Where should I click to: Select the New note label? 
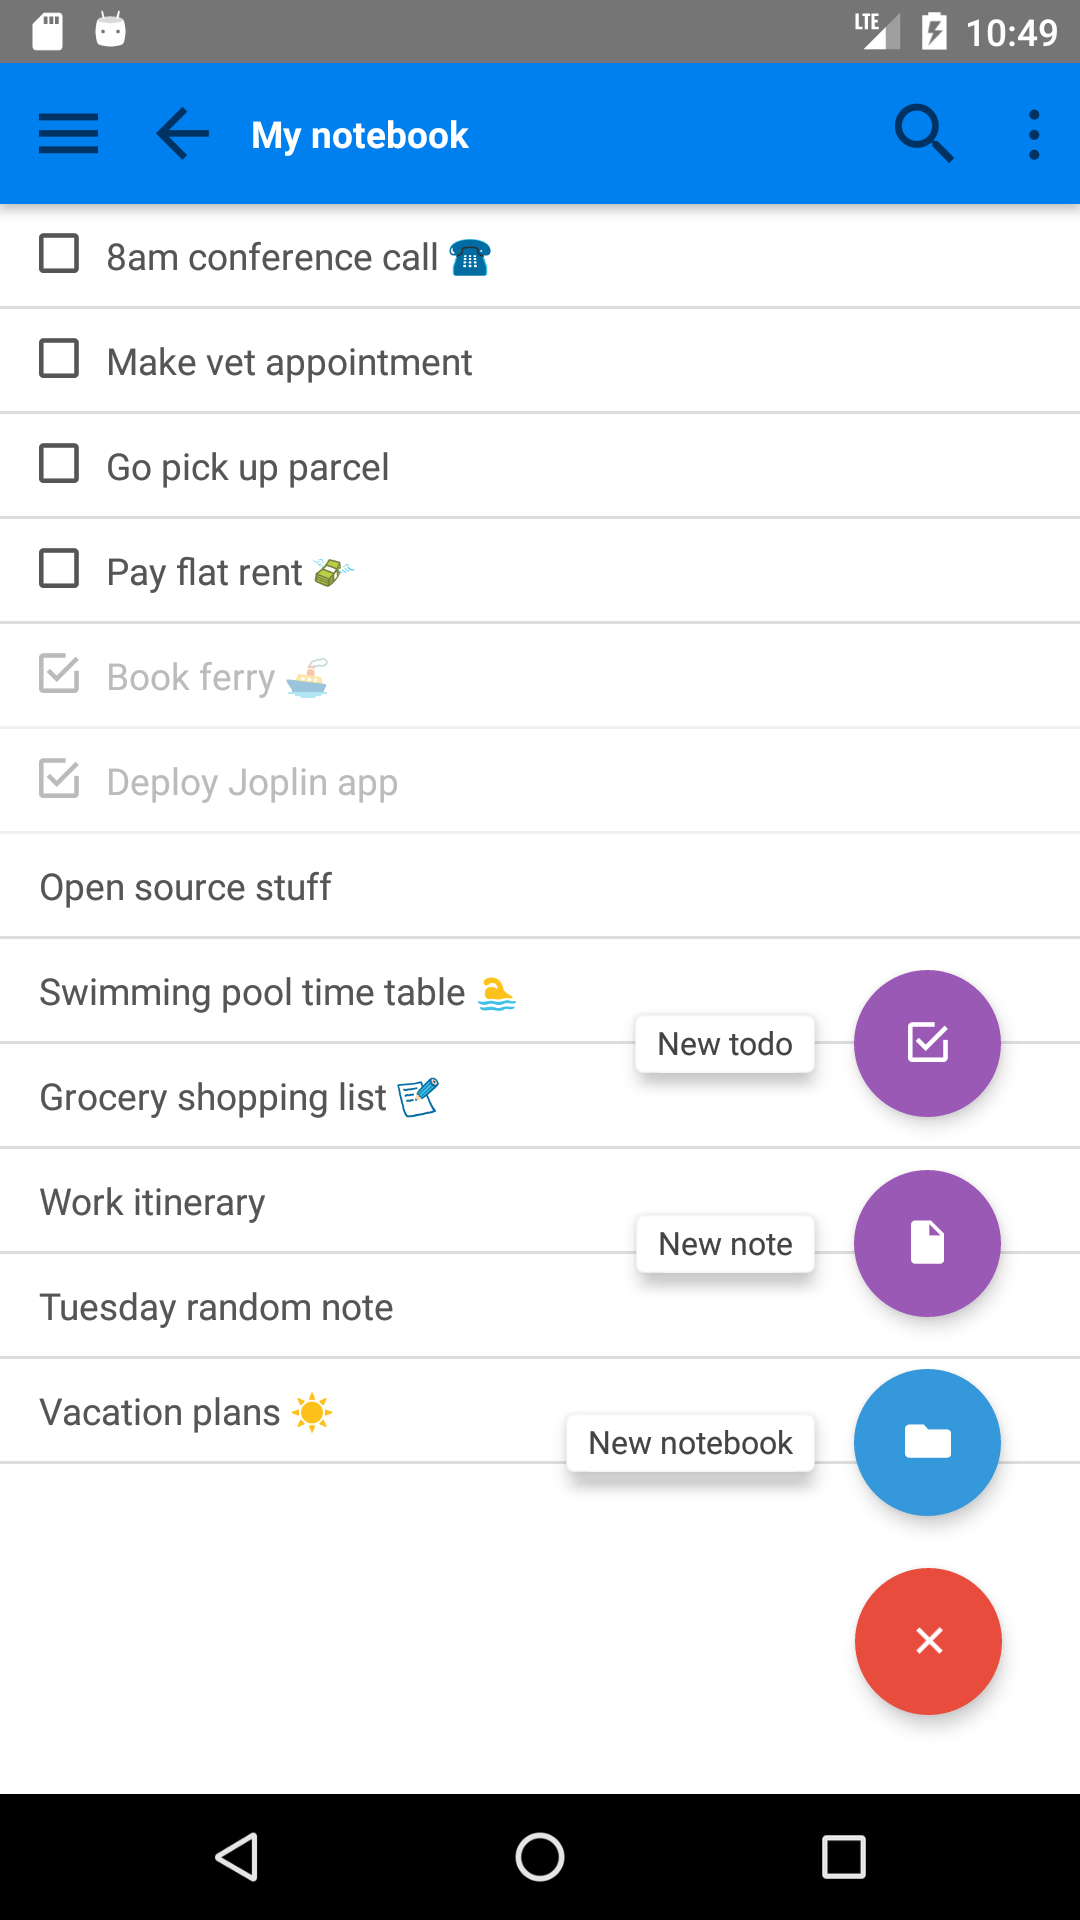(x=725, y=1244)
